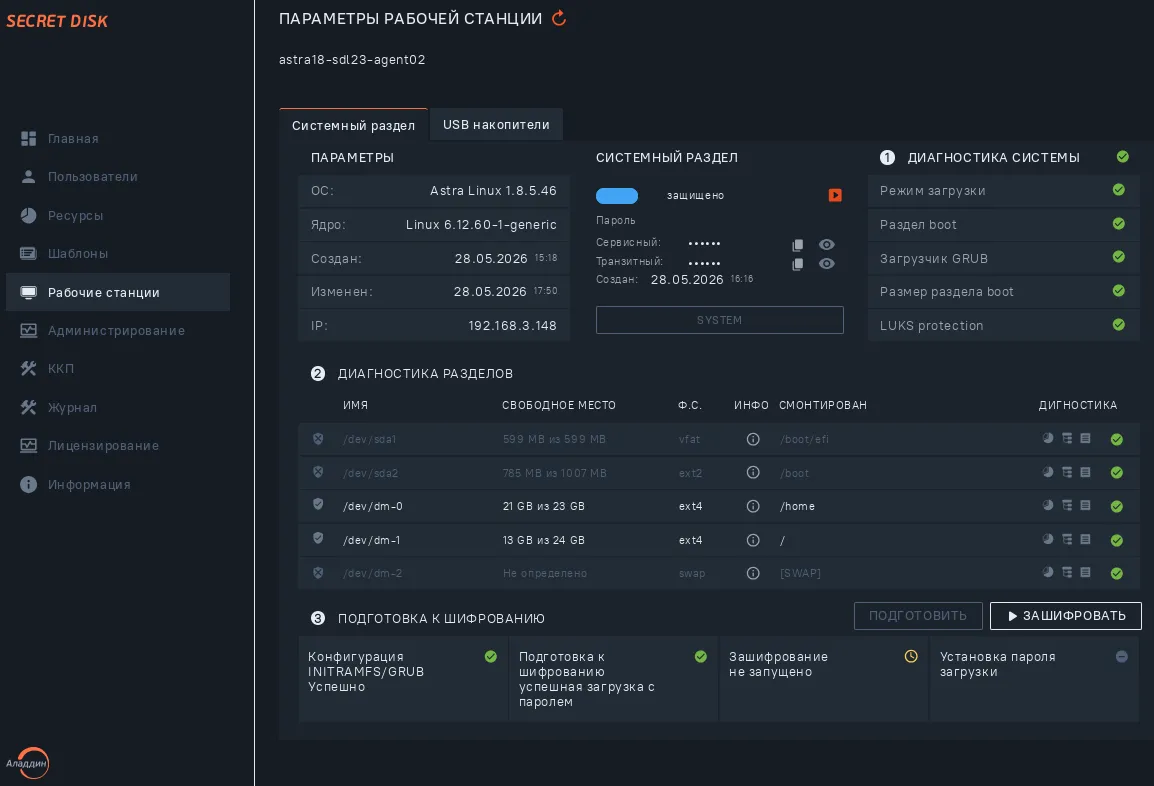
Task: Click the СВОБОДНОЕ МЕСТО column header
Action: click(559, 406)
